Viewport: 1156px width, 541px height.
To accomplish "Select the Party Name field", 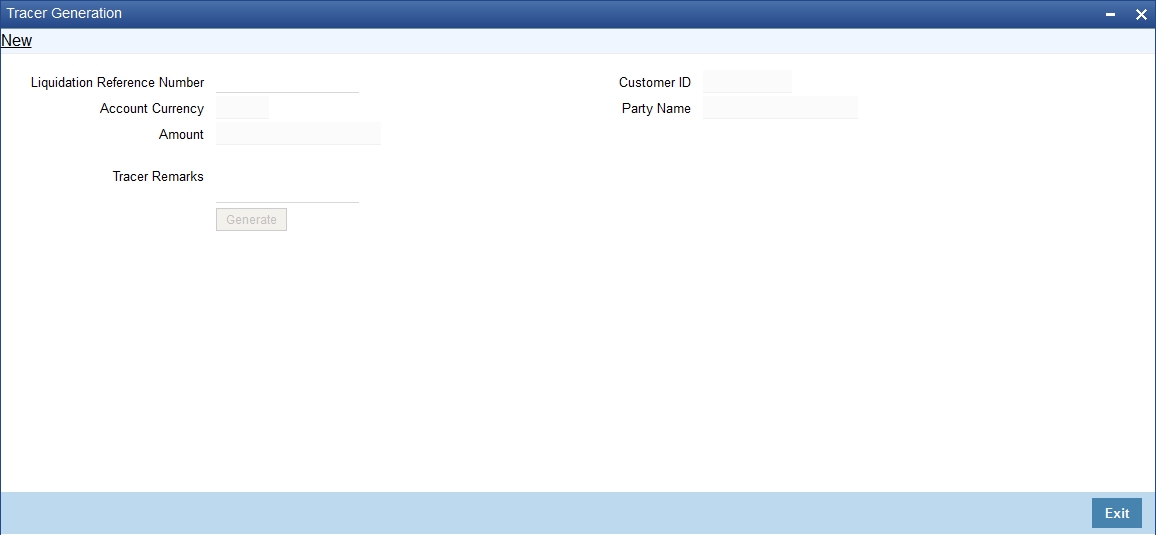I will point(780,108).
